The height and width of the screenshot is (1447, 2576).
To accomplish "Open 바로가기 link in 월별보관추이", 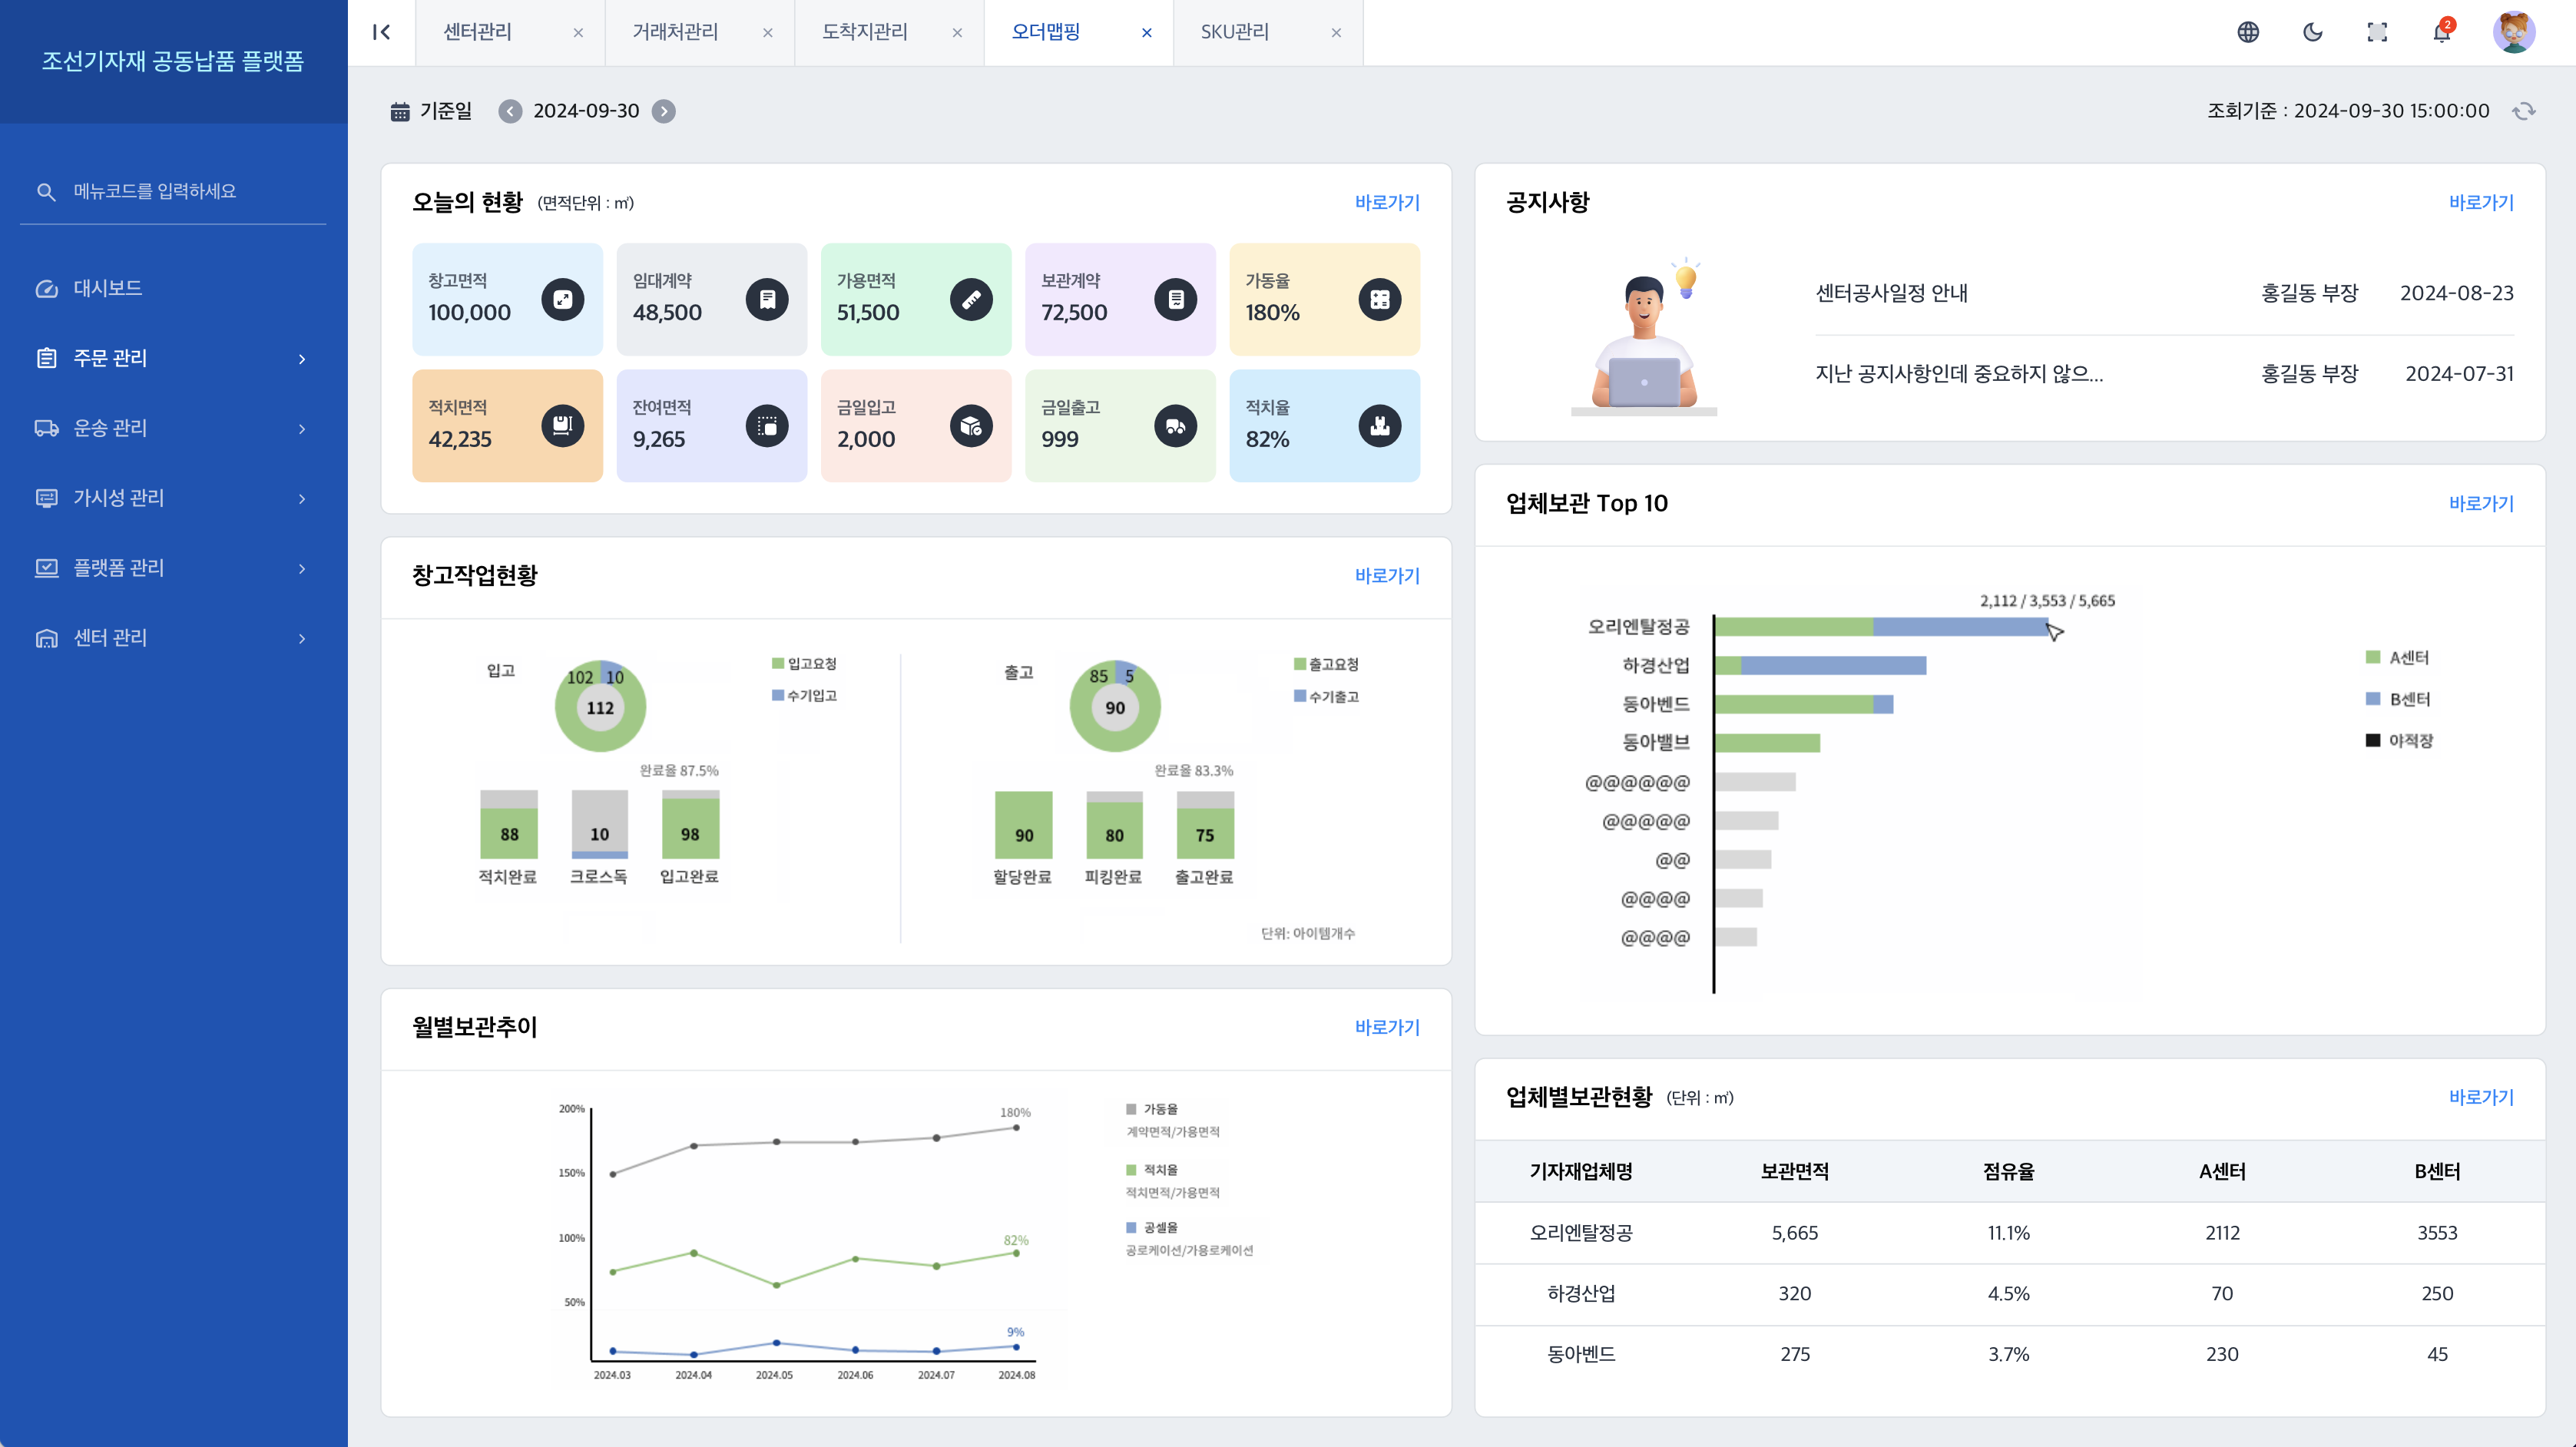I will (x=1386, y=1027).
